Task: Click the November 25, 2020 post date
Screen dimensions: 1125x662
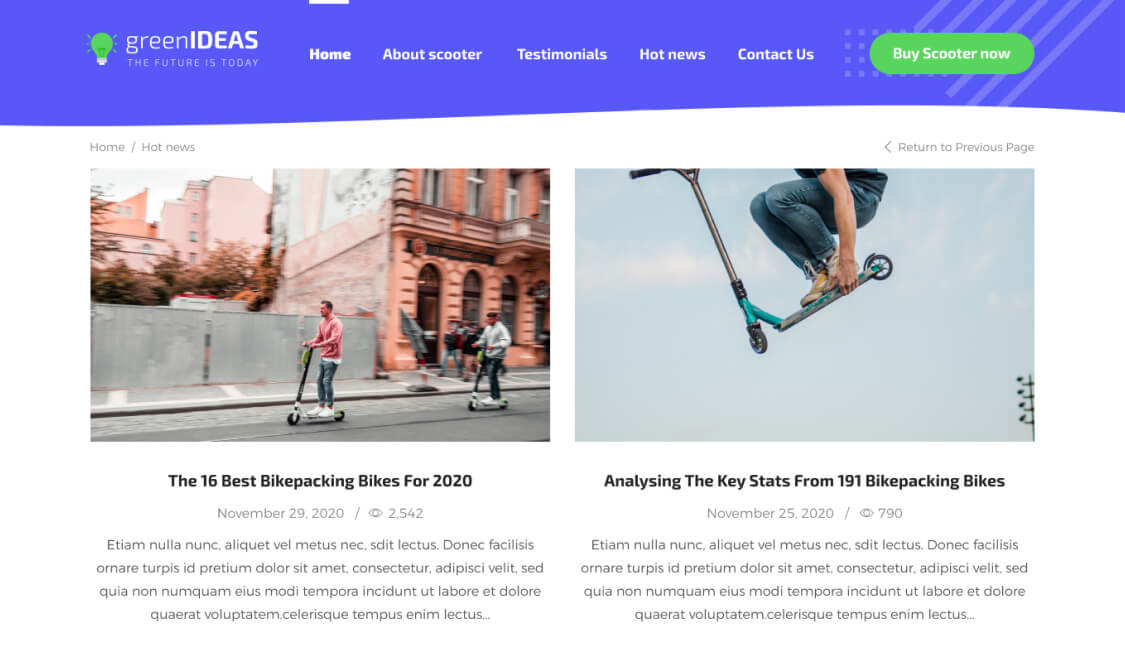Action: (x=770, y=514)
